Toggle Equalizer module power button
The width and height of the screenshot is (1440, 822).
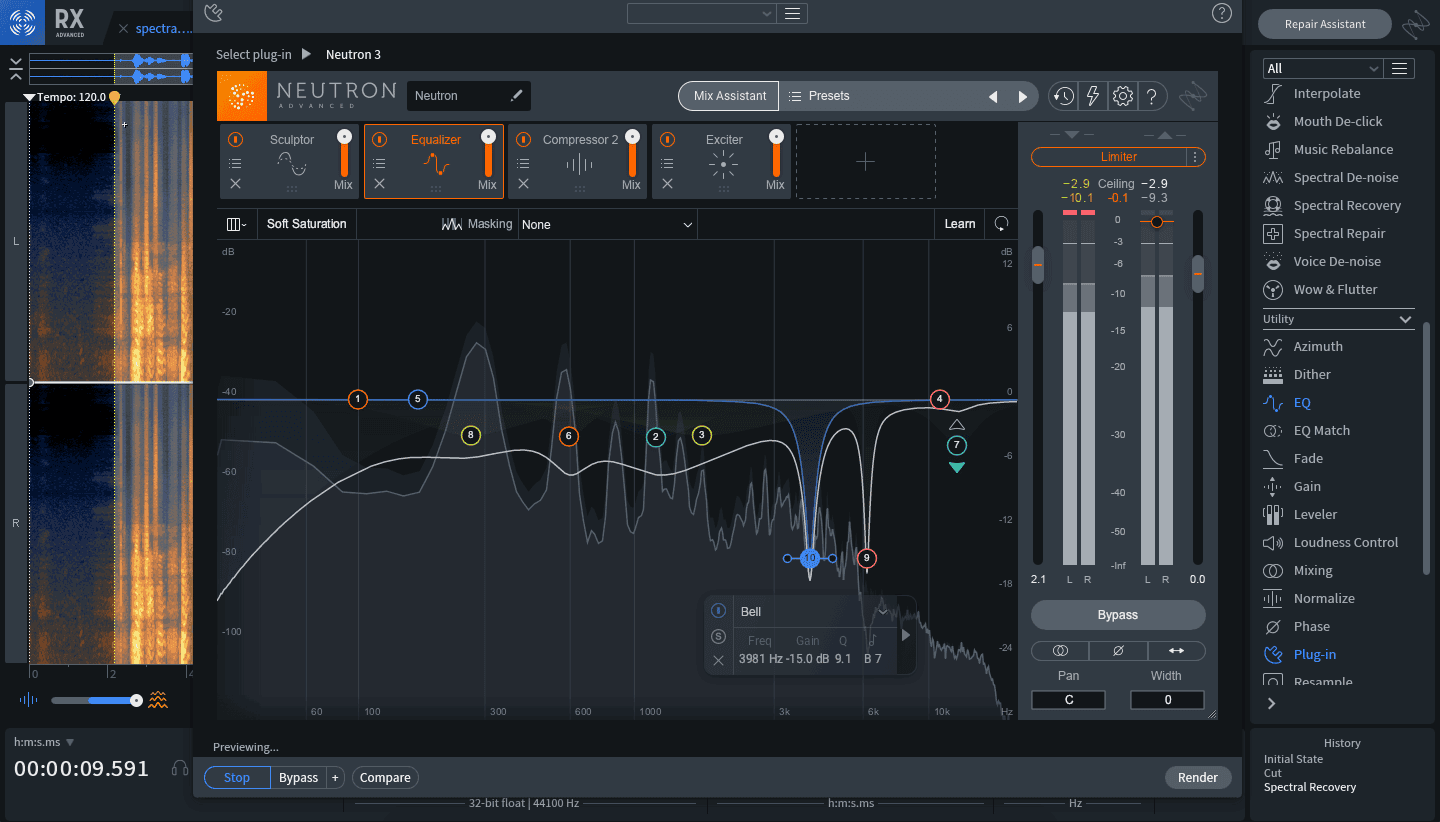click(x=379, y=140)
